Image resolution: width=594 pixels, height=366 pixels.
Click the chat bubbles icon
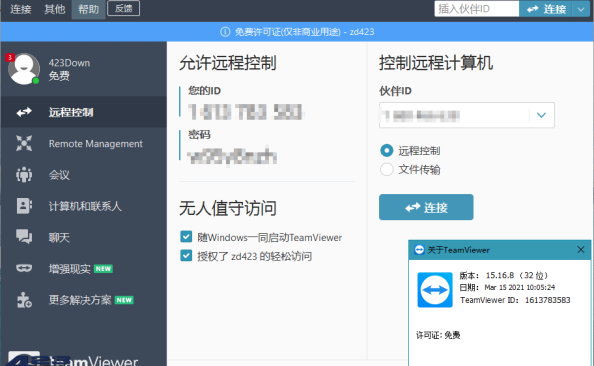pyautogui.click(x=24, y=237)
